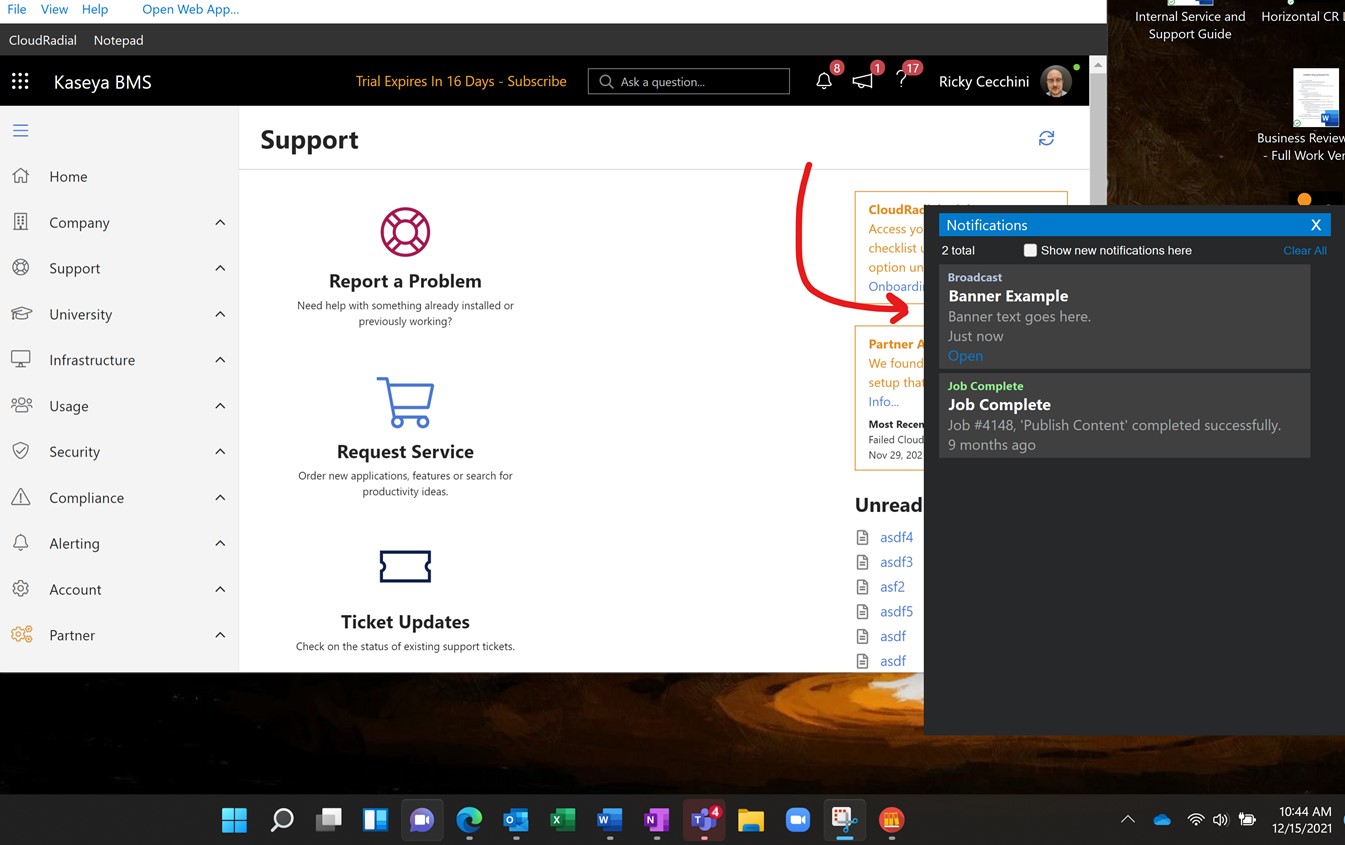Open Microsoft Edge from taskbar
This screenshot has height=845, width=1345.
[468, 820]
